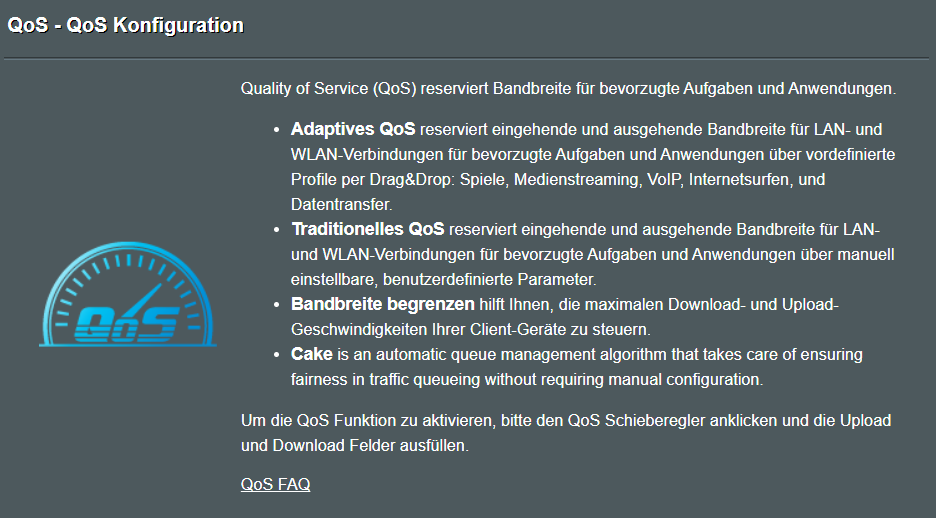The height and width of the screenshot is (518, 936).
Task: Click the blue QoS speedometer icon
Action: [128, 294]
